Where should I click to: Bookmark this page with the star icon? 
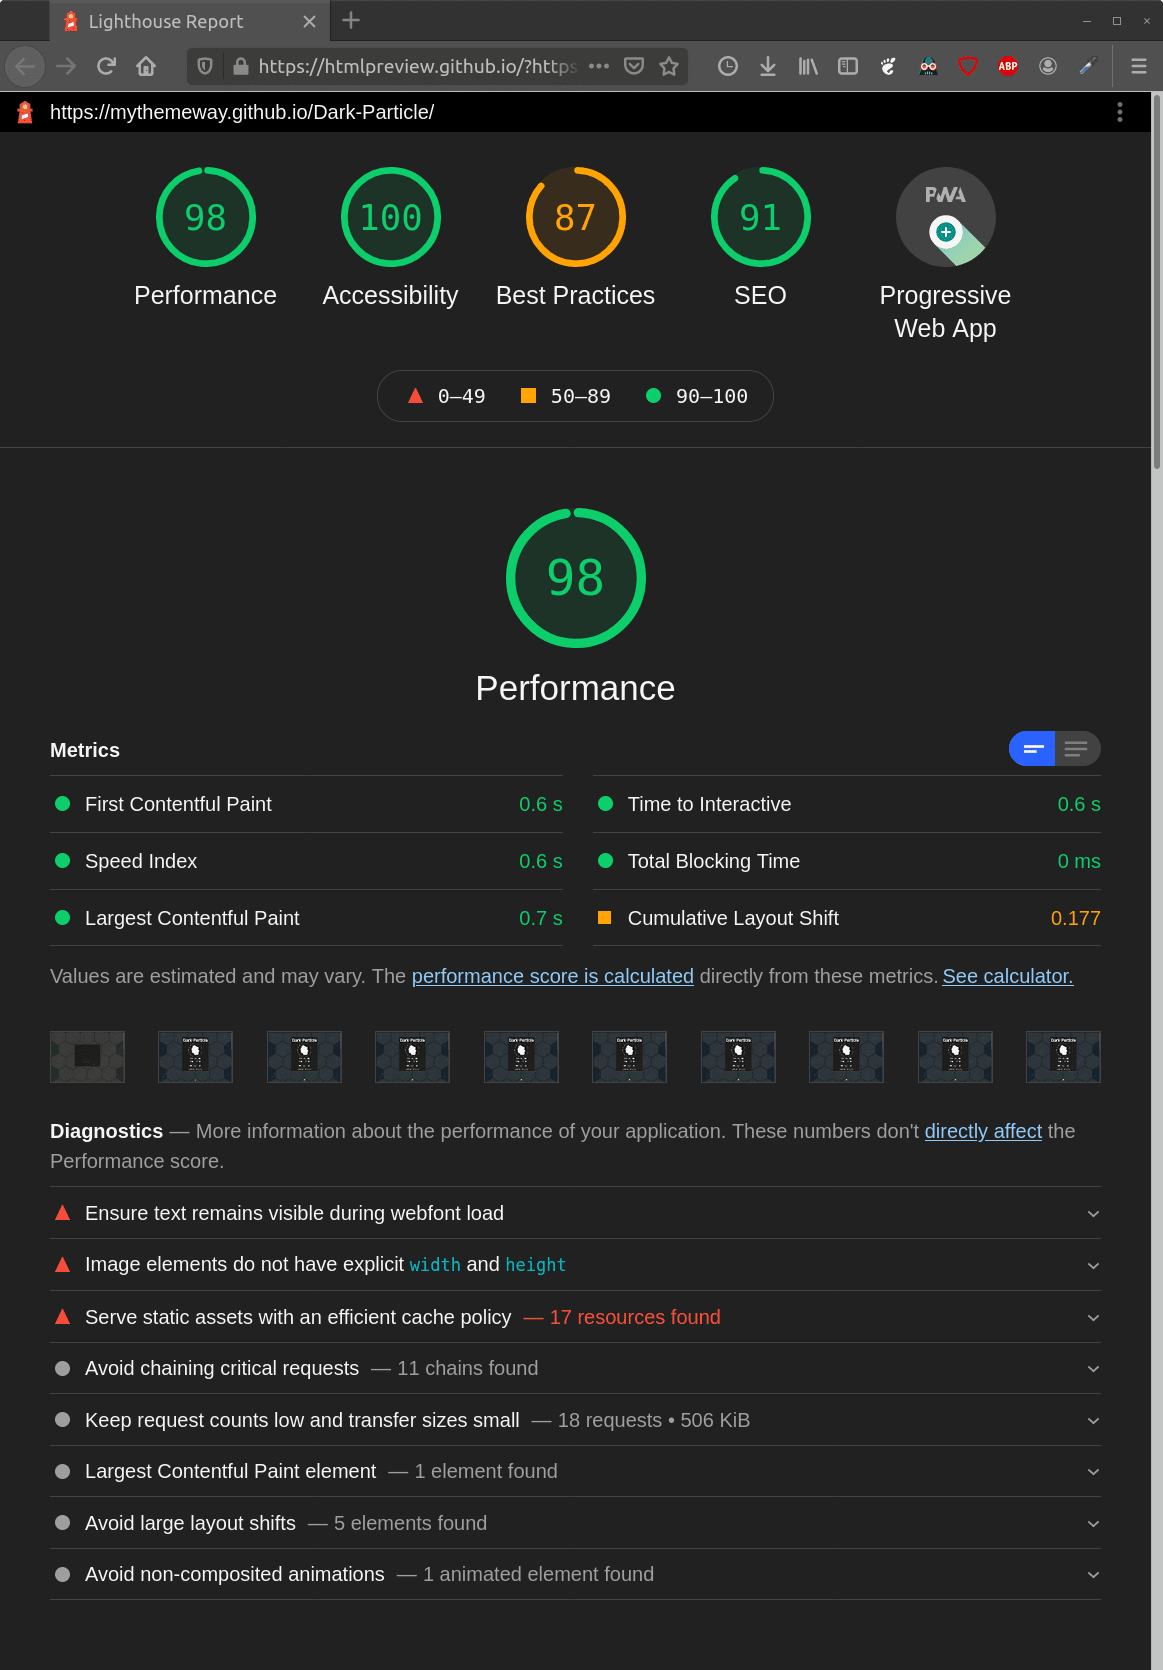click(x=669, y=66)
